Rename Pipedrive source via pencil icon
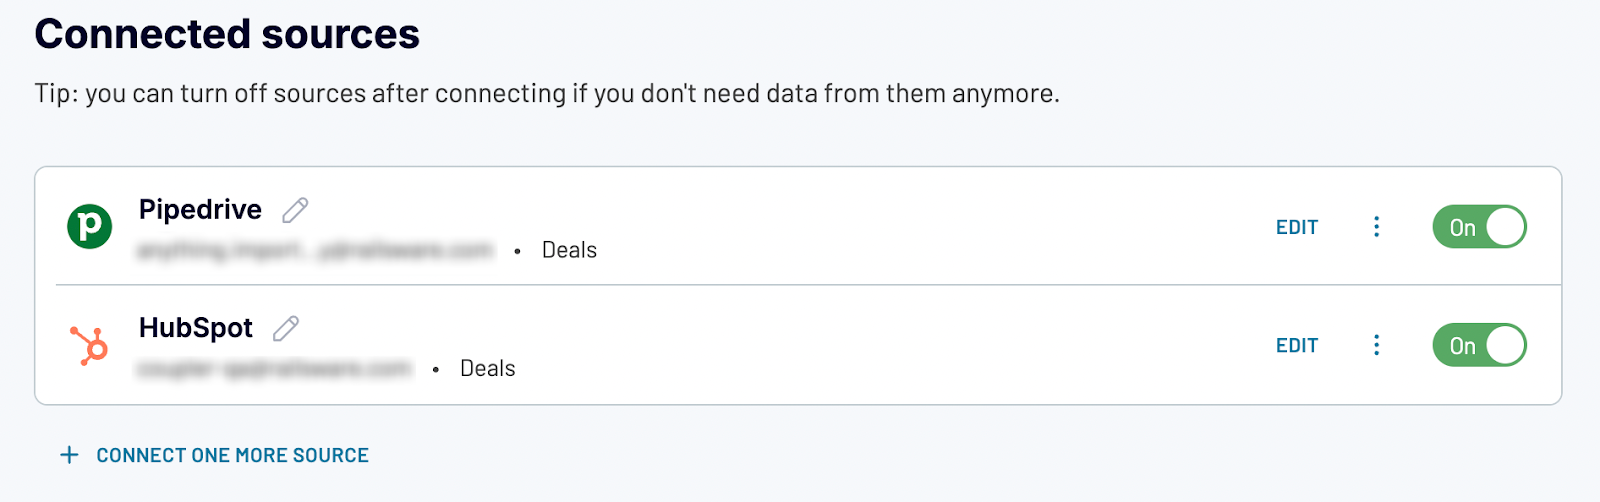The image size is (1600, 502). click(295, 210)
